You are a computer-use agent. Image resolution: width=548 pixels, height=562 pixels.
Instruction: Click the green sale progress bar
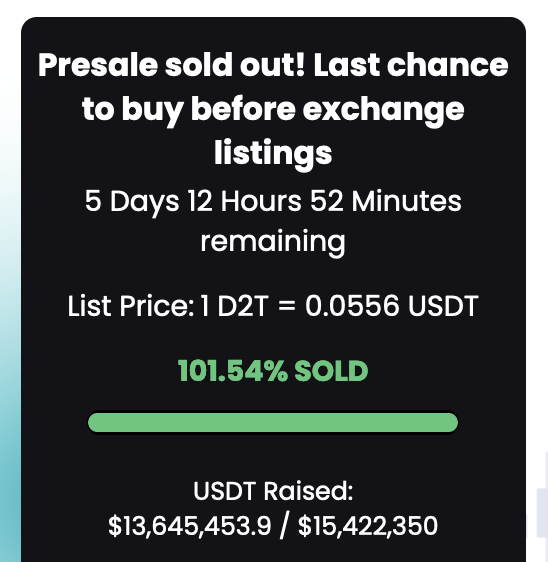tap(273, 422)
